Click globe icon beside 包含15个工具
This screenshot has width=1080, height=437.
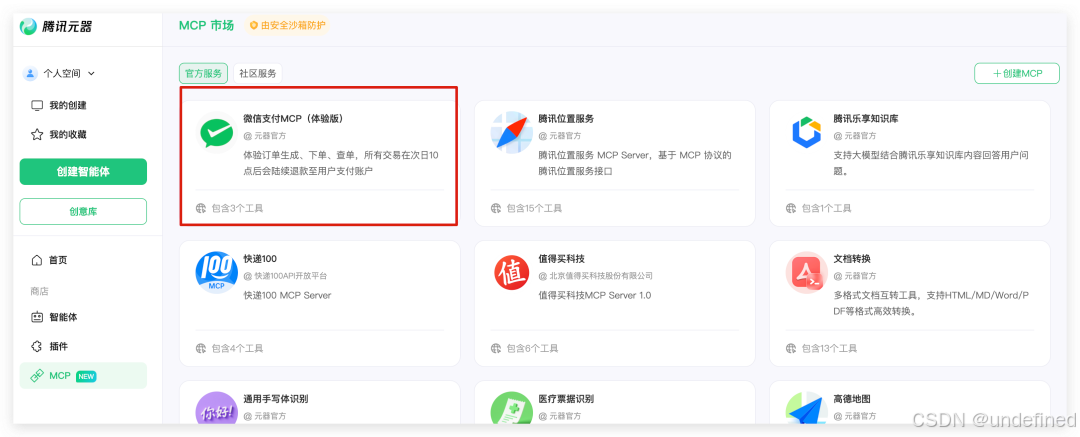point(496,207)
